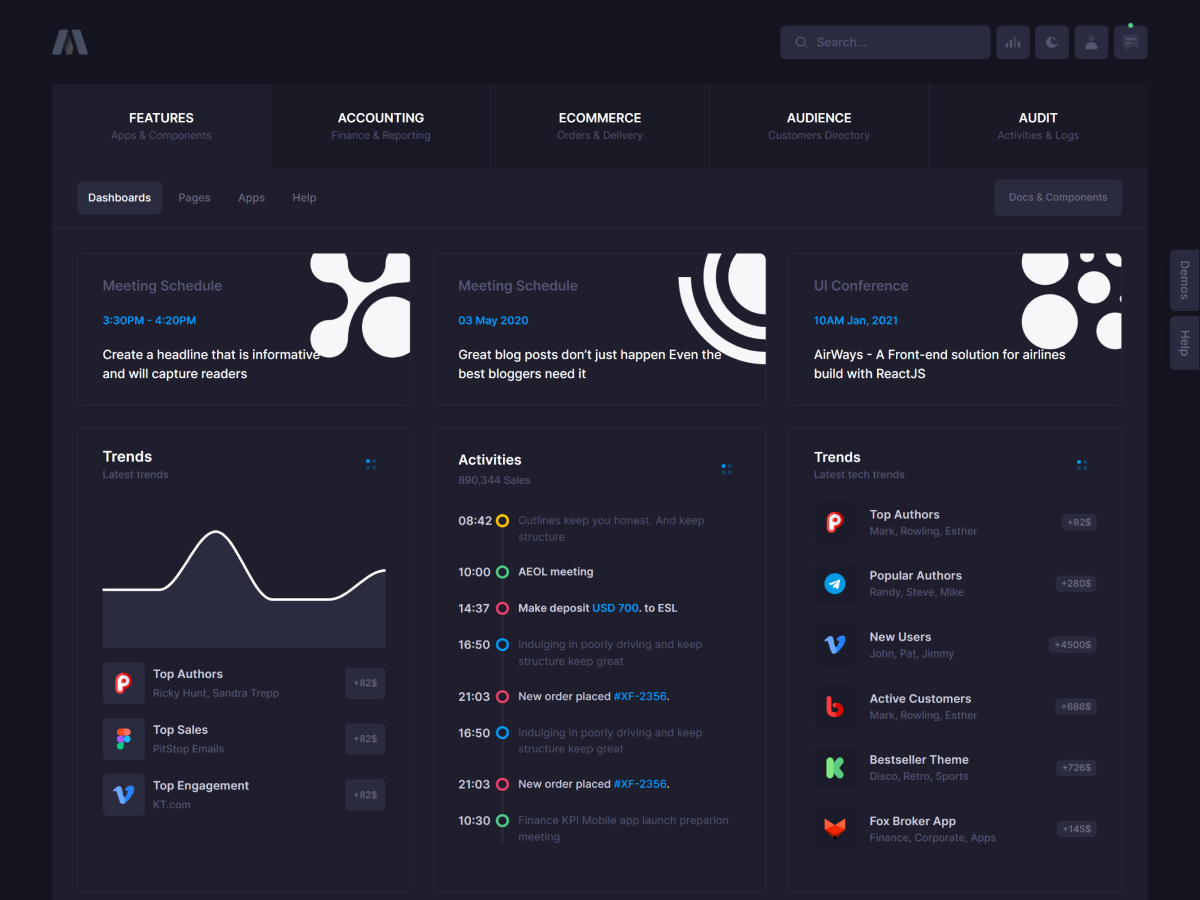The height and width of the screenshot is (900, 1200).
Task: Toggle dark mode moon icon
Action: coord(1052,42)
